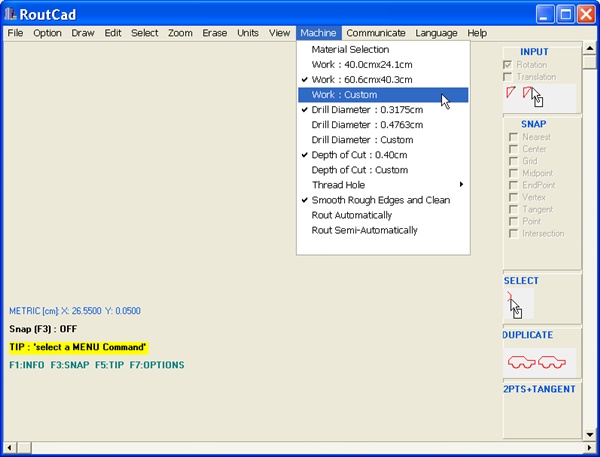Click the vertical scrollbar thumb
This screenshot has width=600, height=457.
point(590,62)
